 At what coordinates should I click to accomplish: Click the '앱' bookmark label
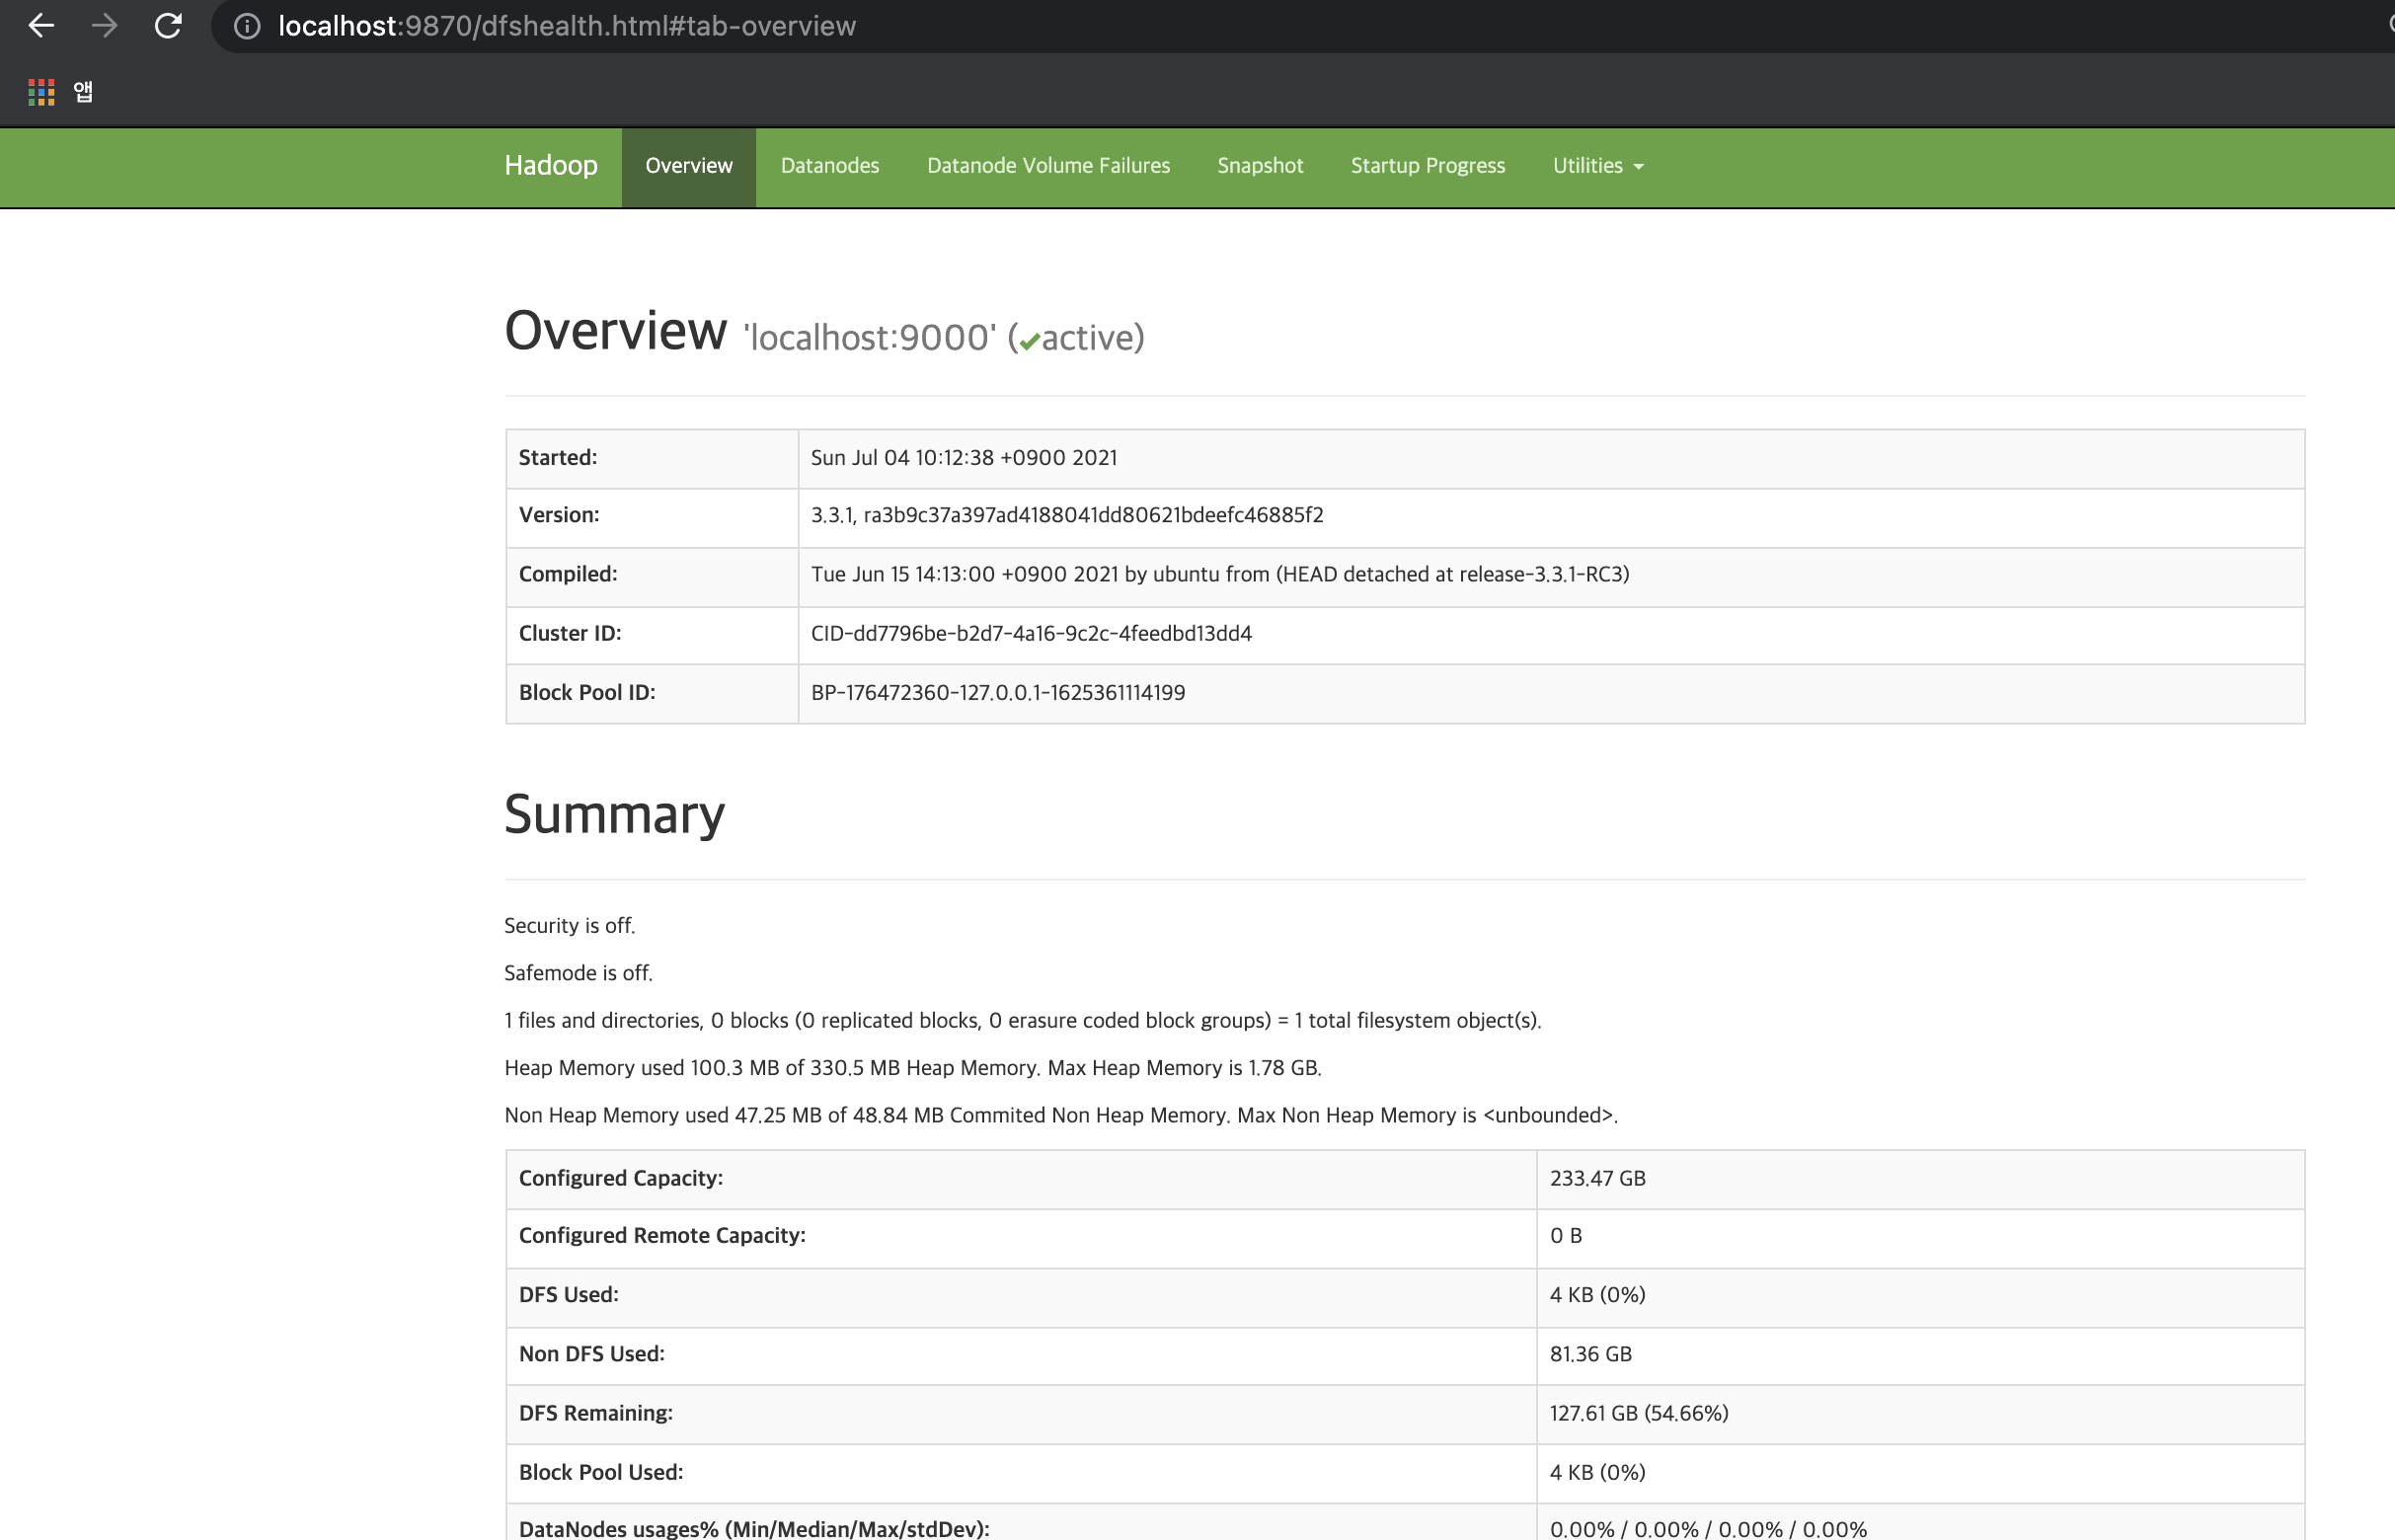pyautogui.click(x=83, y=92)
